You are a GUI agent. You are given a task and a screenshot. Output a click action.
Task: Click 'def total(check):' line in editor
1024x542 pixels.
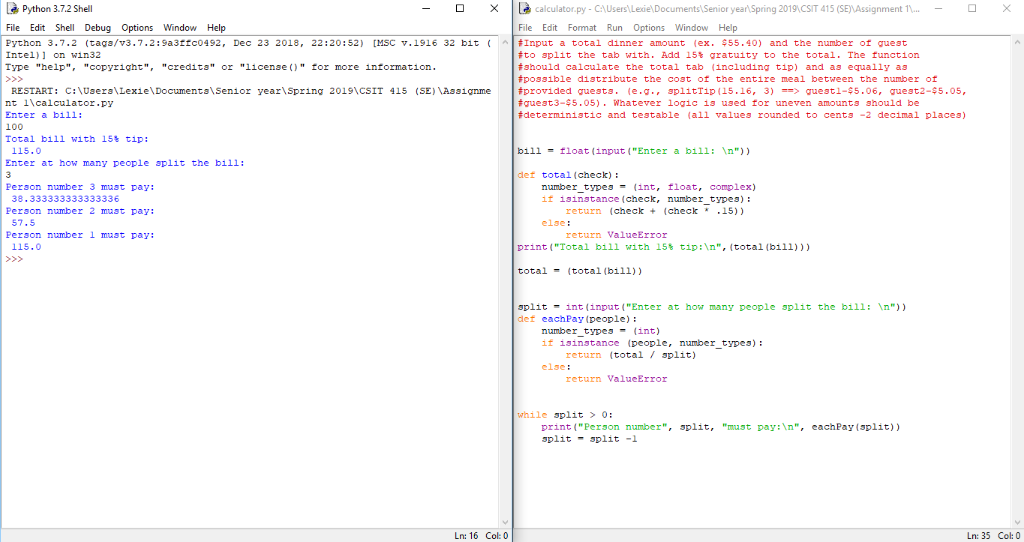tap(568, 175)
